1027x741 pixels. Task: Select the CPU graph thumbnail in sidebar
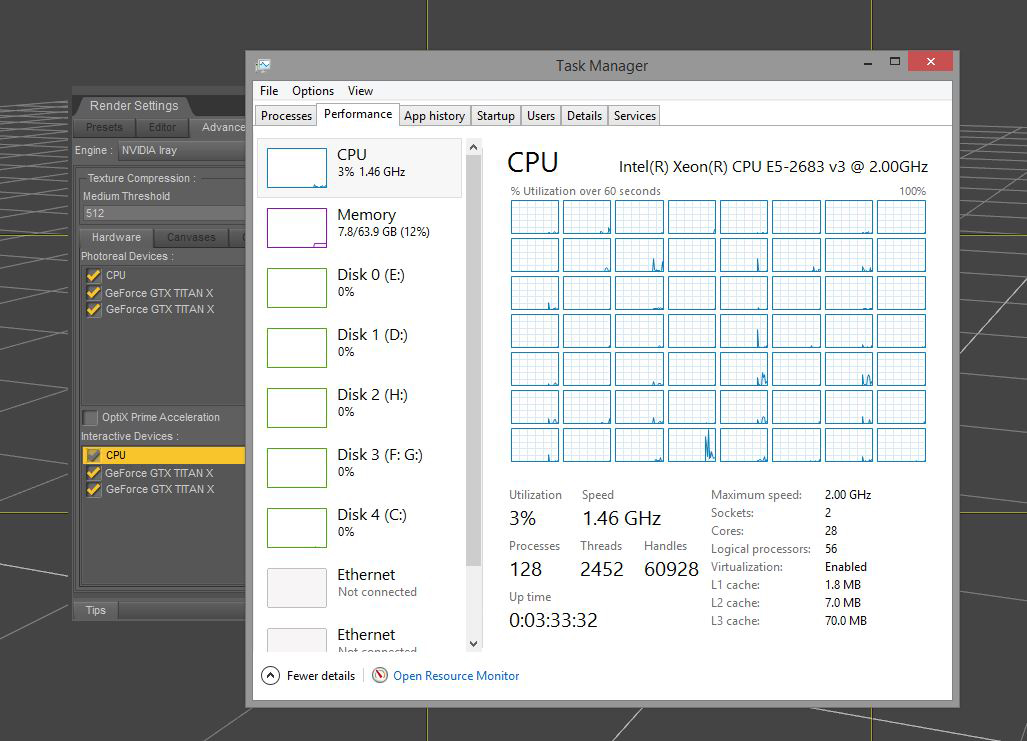(296, 168)
